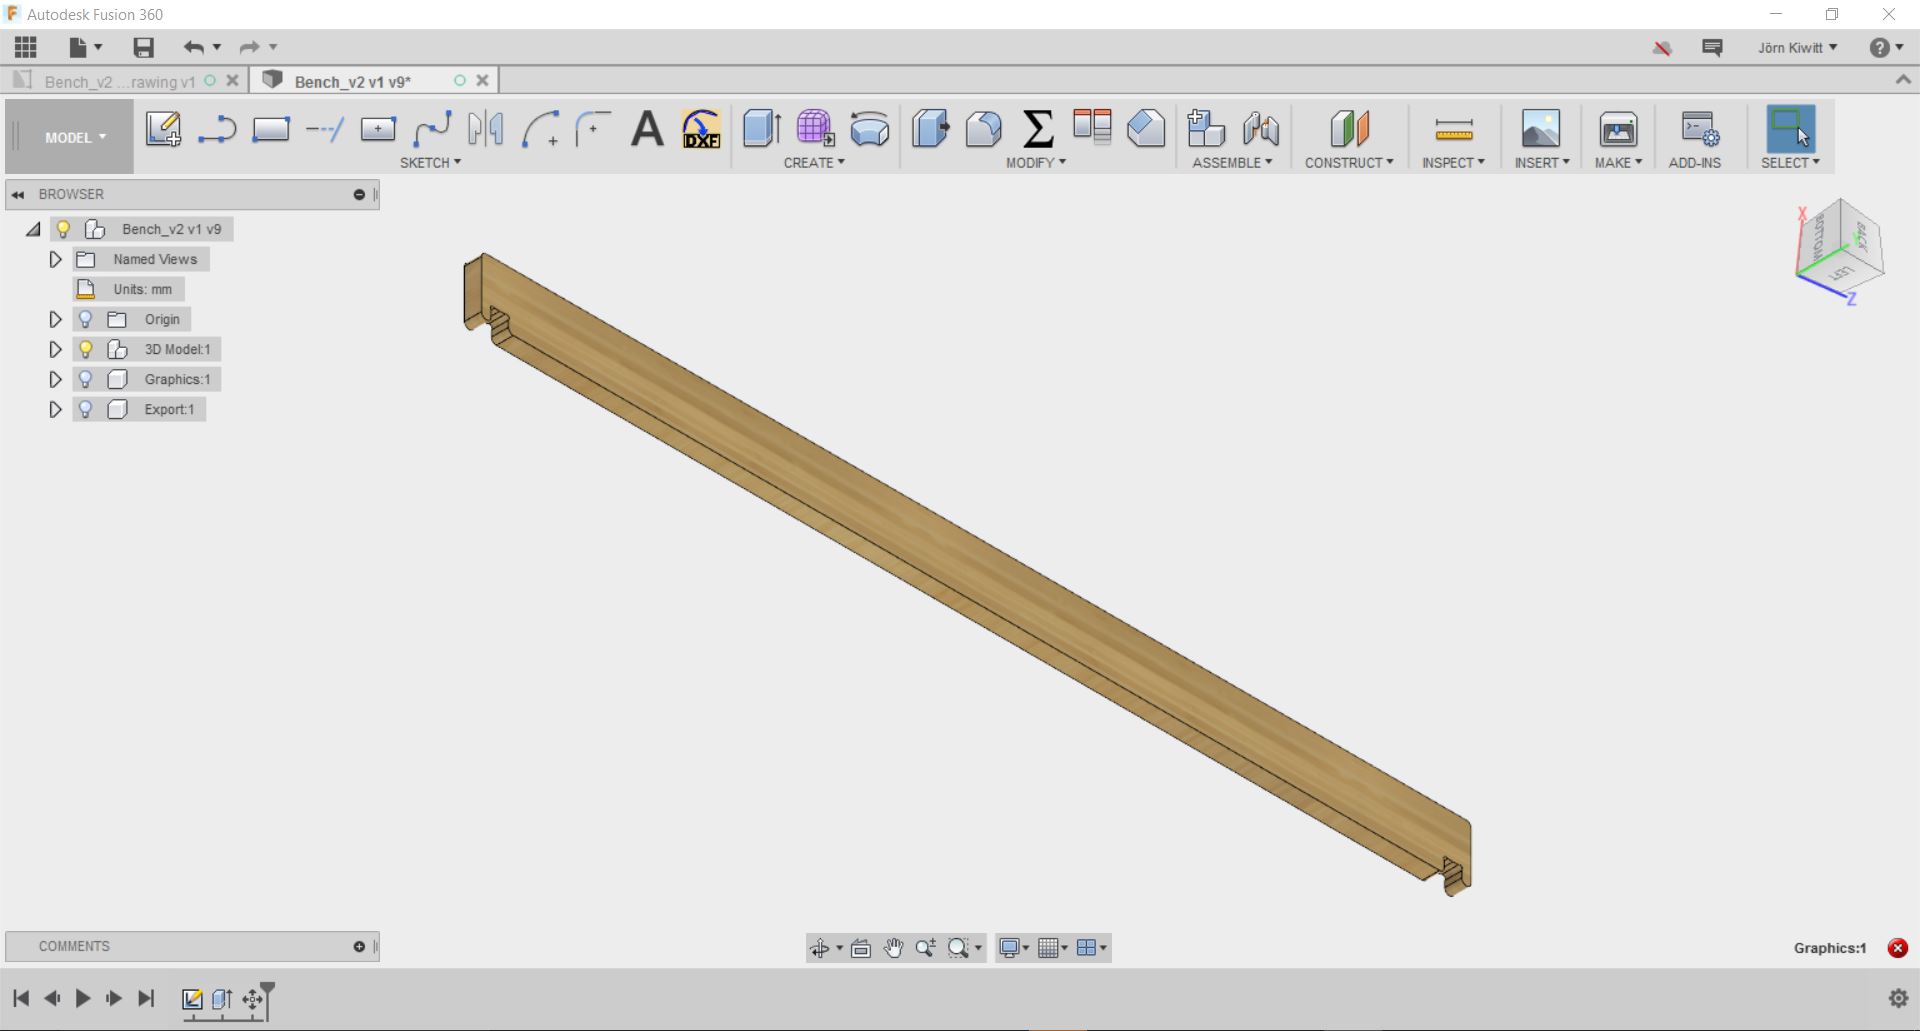Open the Help menu
Screen dimensions: 1920x1031
[x=1885, y=47]
